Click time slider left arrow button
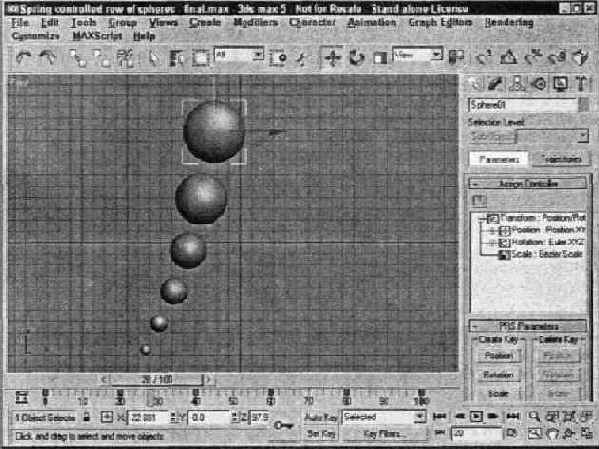 (x=105, y=380)
